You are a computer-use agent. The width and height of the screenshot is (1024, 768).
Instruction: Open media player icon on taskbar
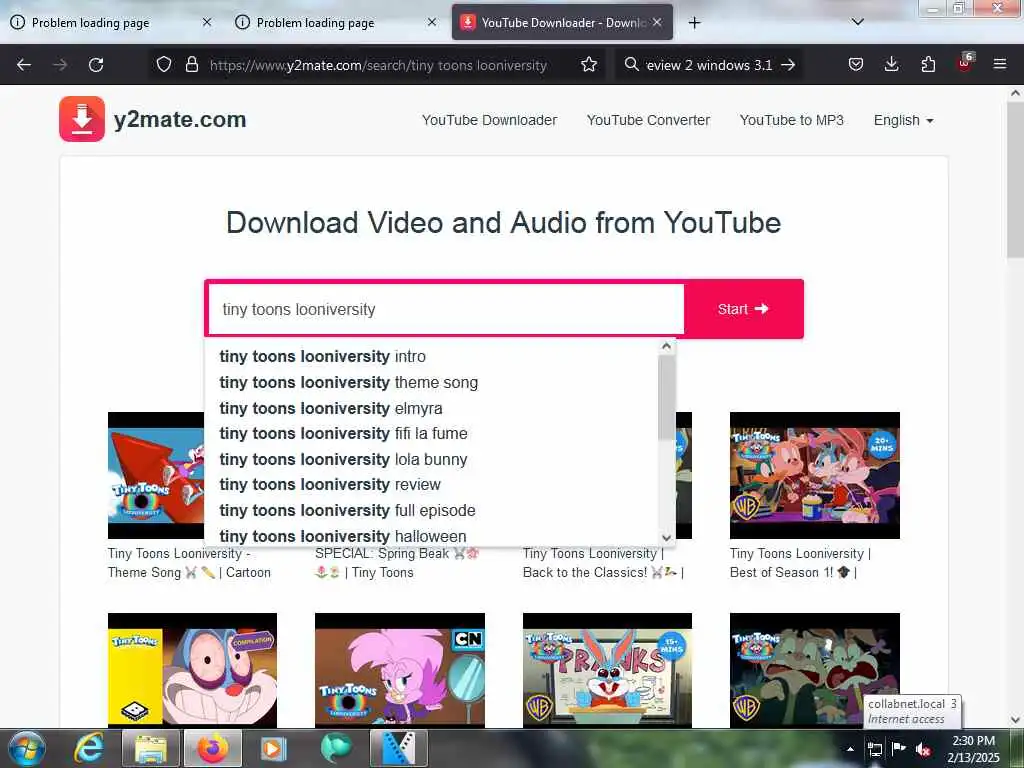[273, 748]
